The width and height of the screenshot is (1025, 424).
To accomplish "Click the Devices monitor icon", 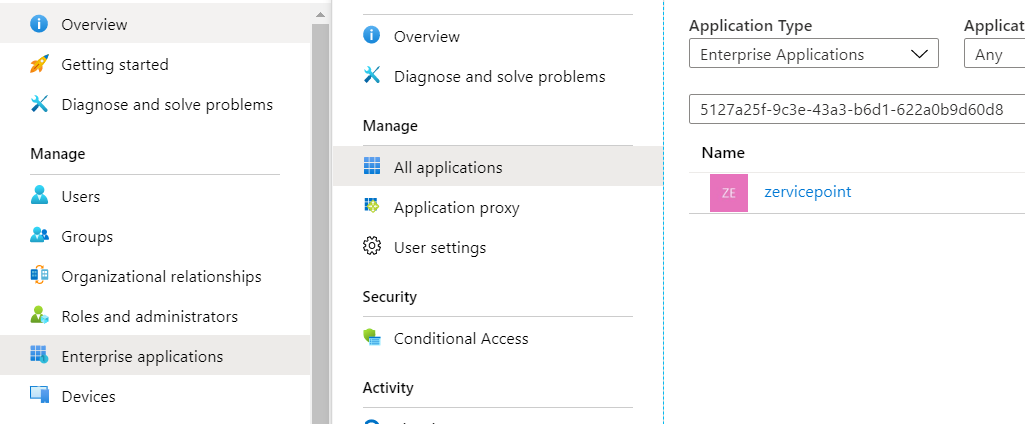I will coord(40,396).
